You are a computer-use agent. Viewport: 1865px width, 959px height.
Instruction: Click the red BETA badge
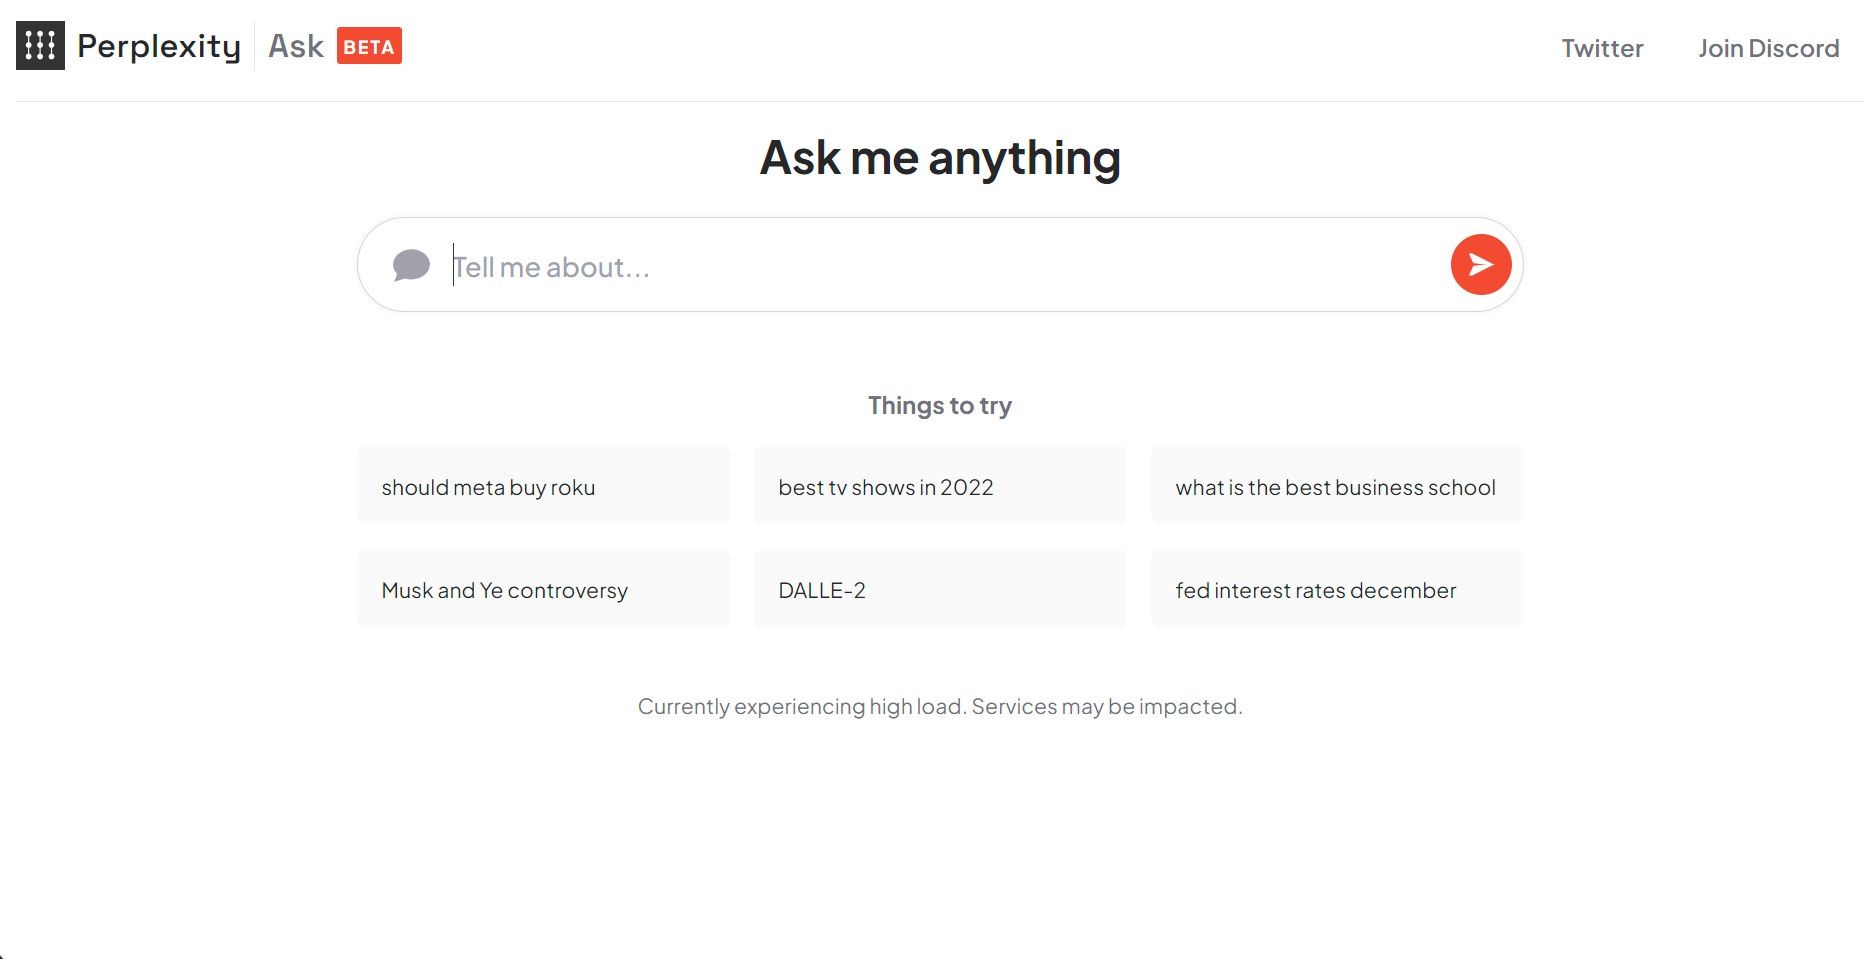pos(369,46)
